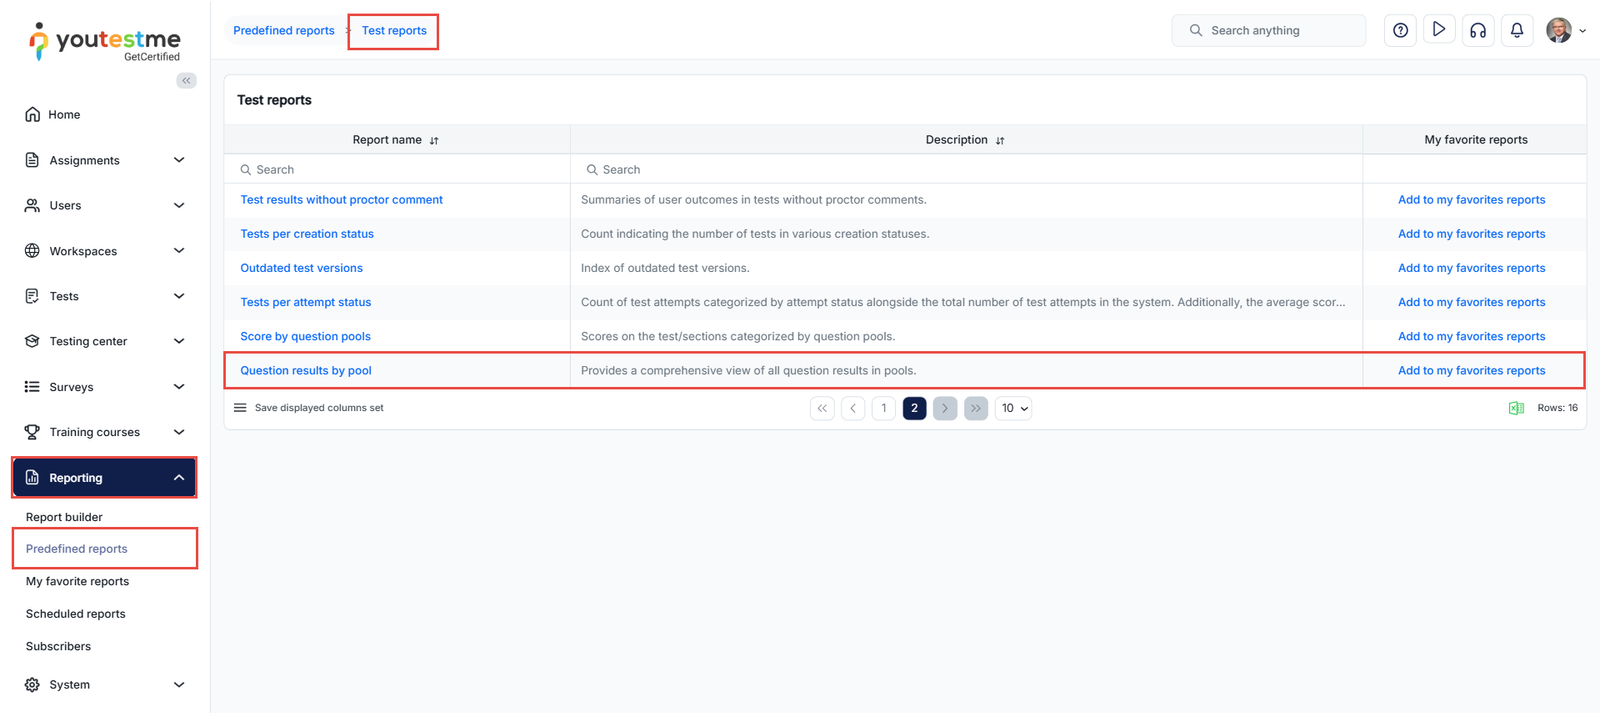Open My favorite reports menu item
The width and height of the screenshot is (1600, 713).
pyautogui.click(x=77, y=581)
